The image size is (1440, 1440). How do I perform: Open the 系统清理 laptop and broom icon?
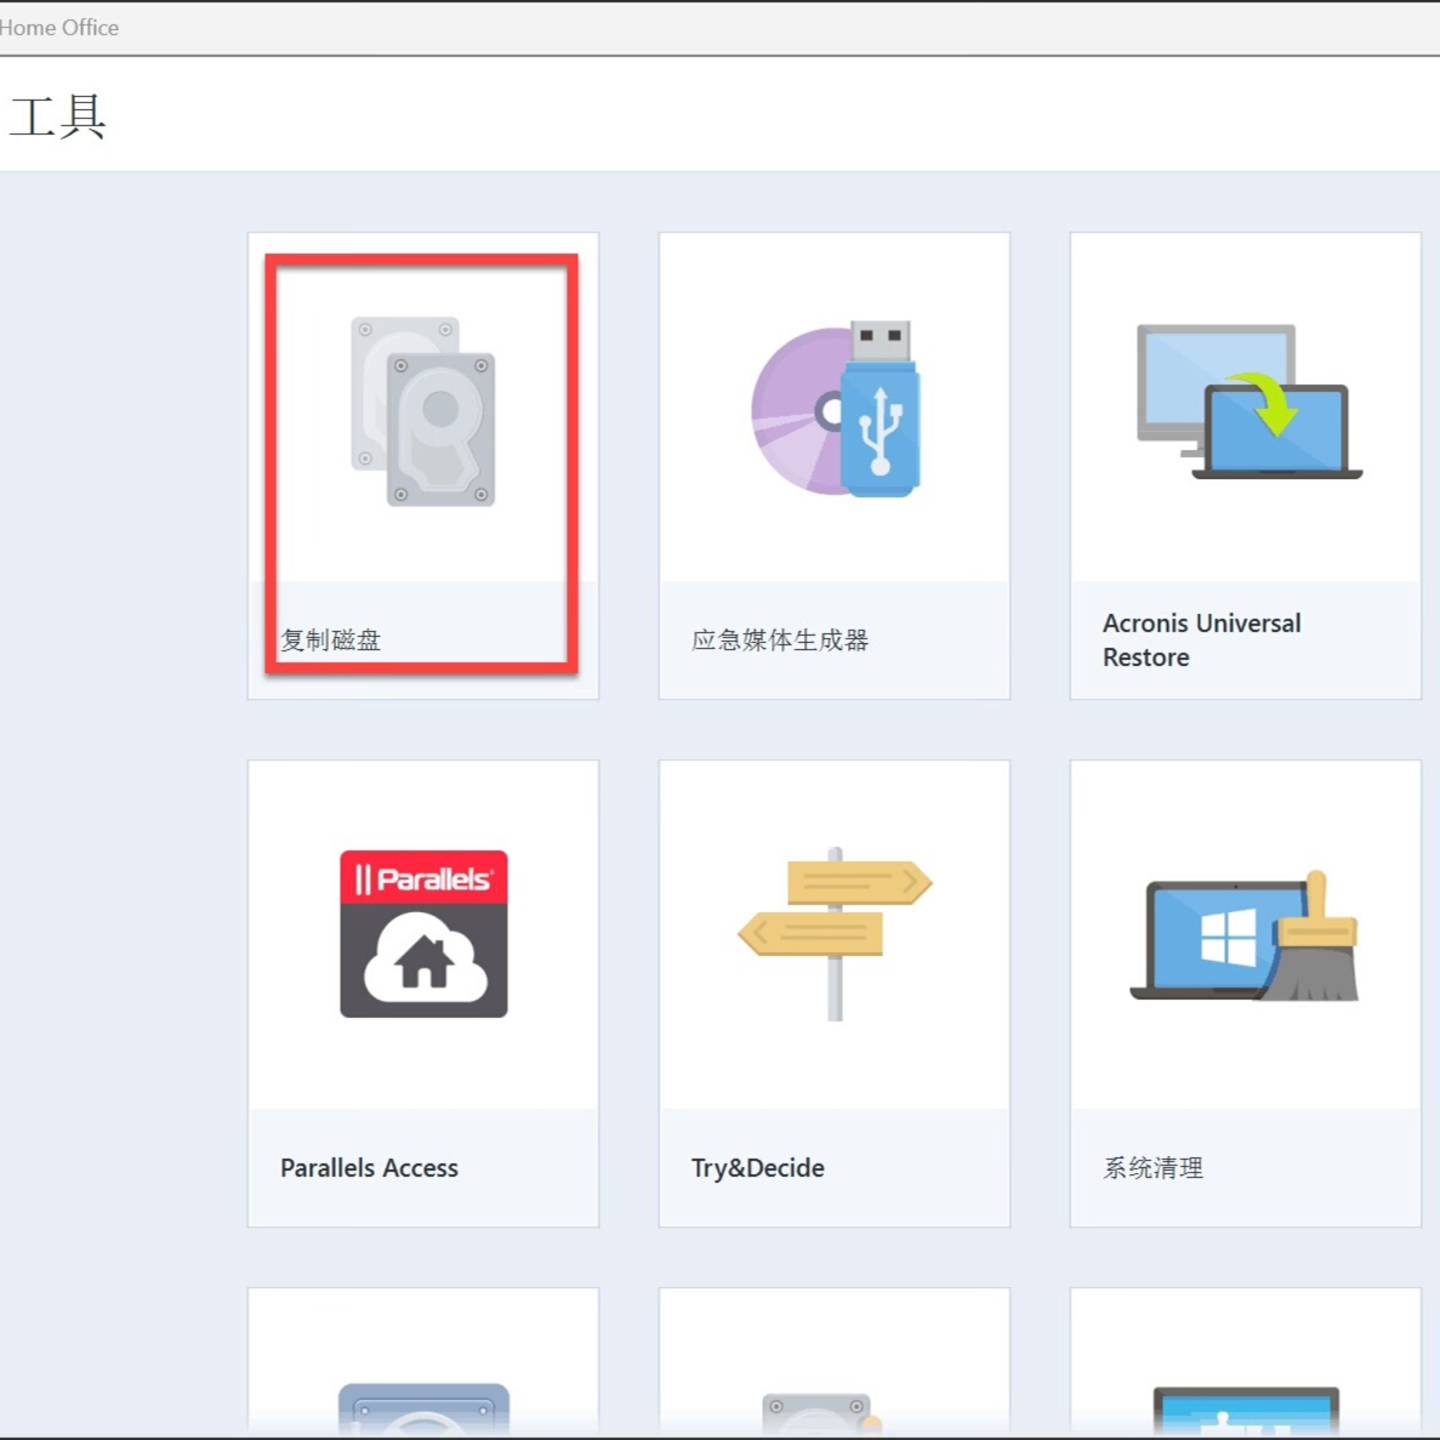(x=1245, y=936)
